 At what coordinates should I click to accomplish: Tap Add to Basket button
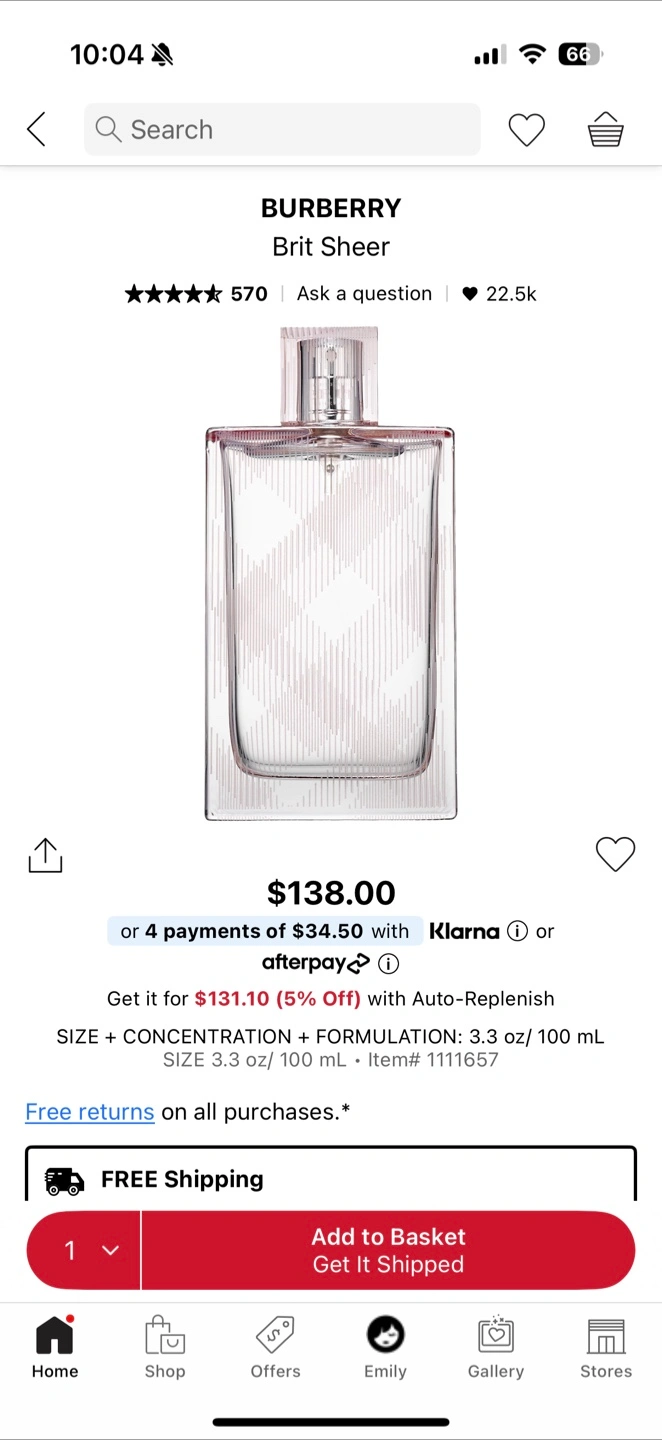[x=388, y=1250]
